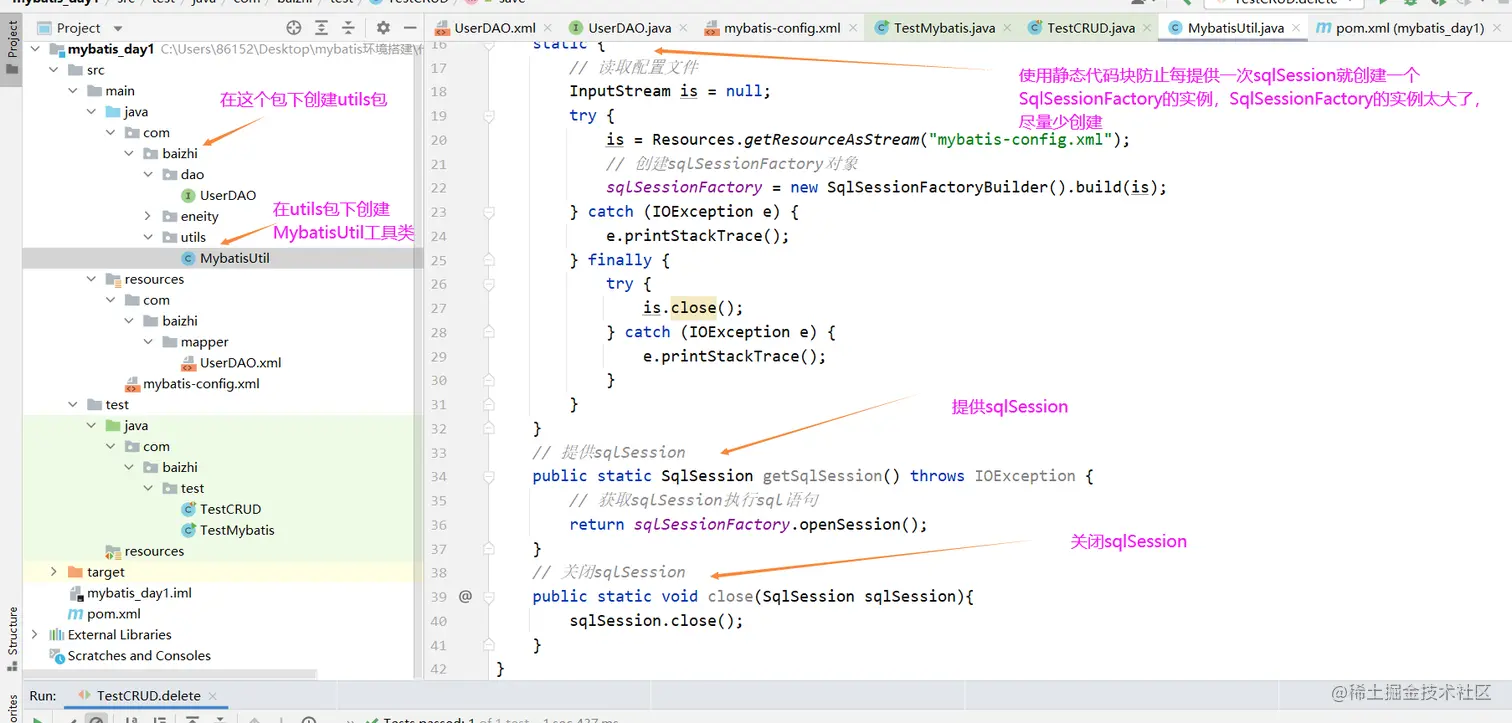Collapse the main folder node
1512x723 pixels.
[73, 91]
